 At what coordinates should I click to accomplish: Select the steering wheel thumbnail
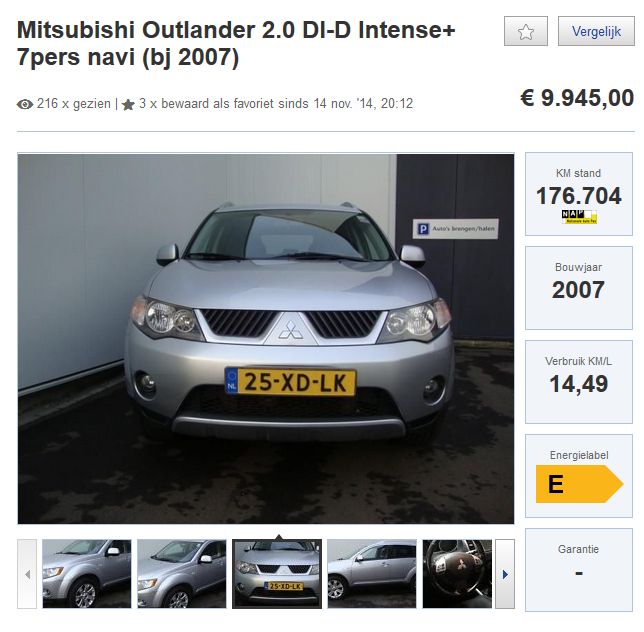point(457,574)
